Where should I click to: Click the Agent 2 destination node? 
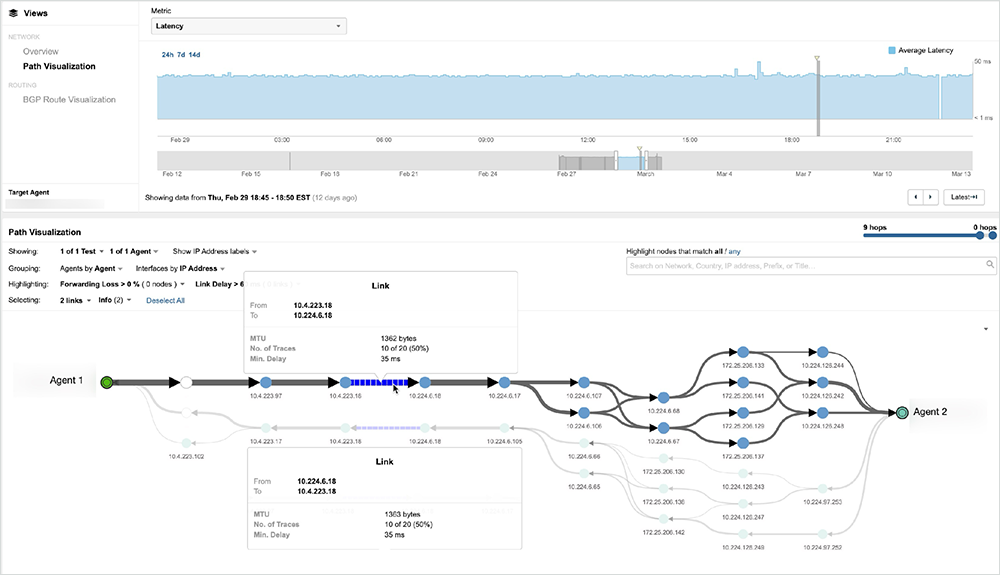tap(902, 412)
